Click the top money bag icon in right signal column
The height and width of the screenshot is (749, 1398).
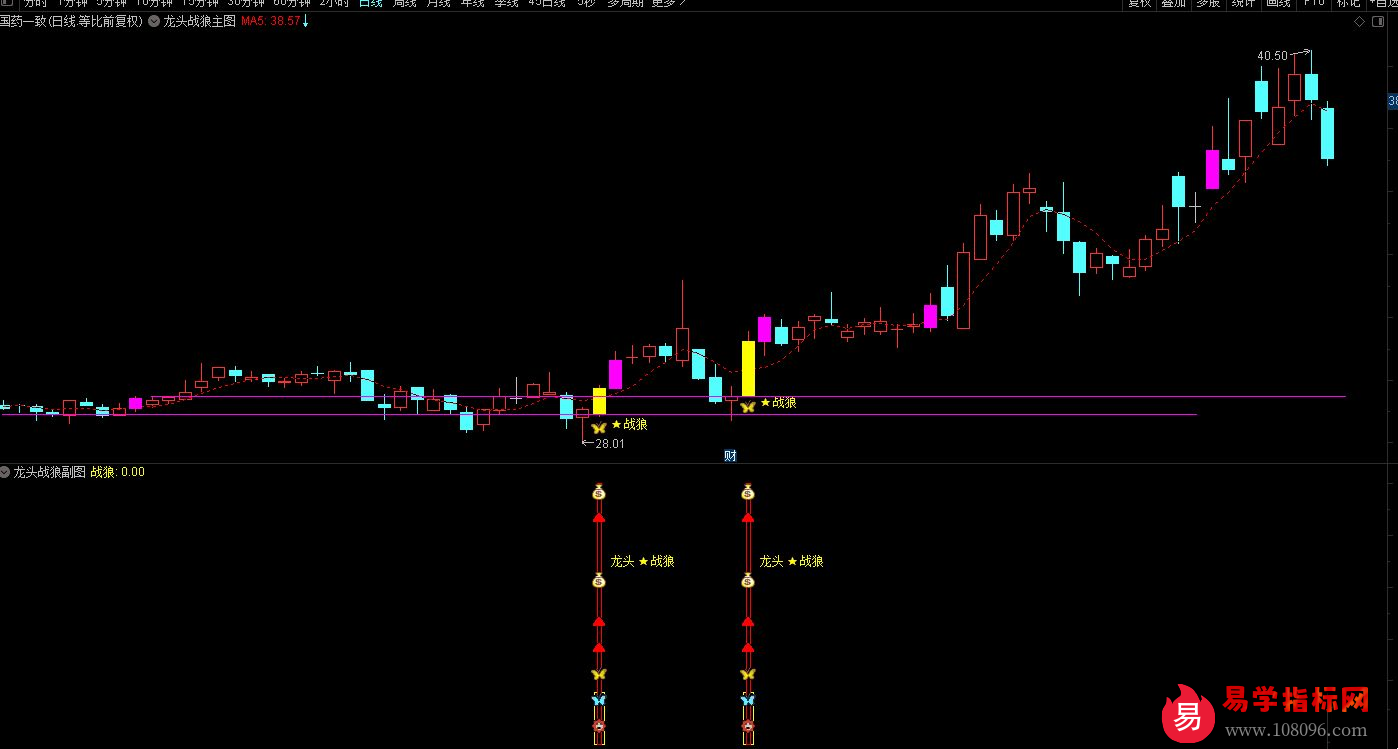pyautogui.click(x=747, y=491)
